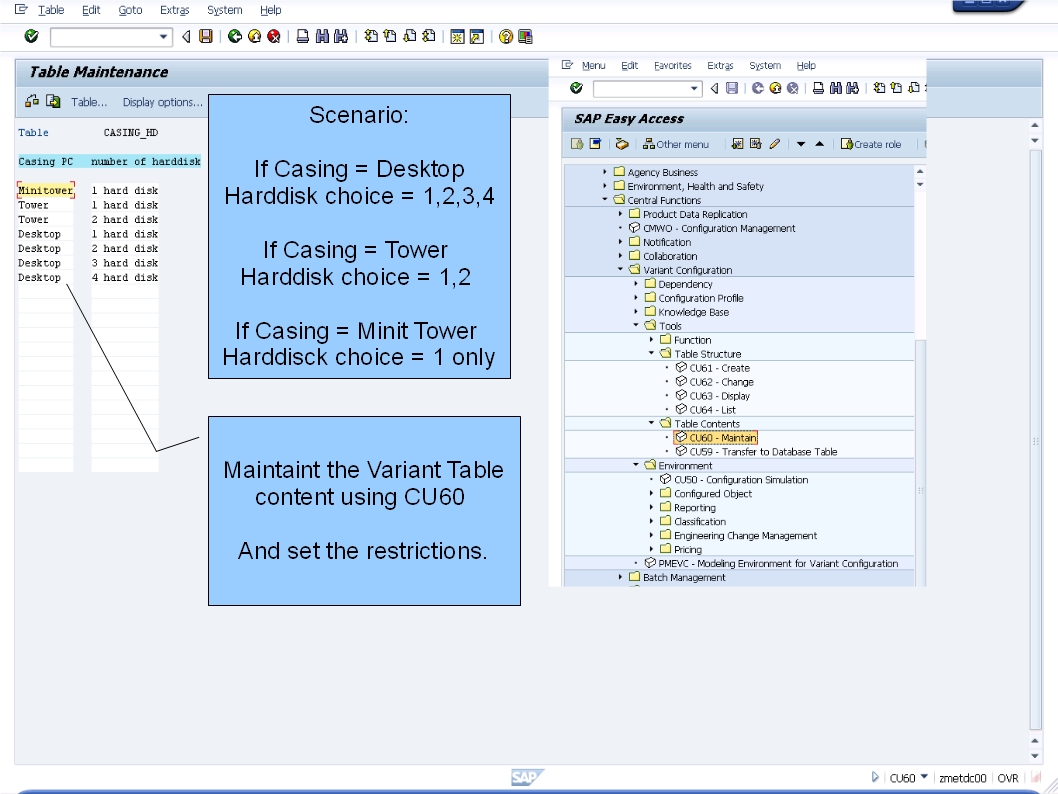Image resolution: width=1058 pixels, height=794 pixels.
Task: Click Print icon in Table Maintenance toolbar
Action: click(x=303, y=36)
